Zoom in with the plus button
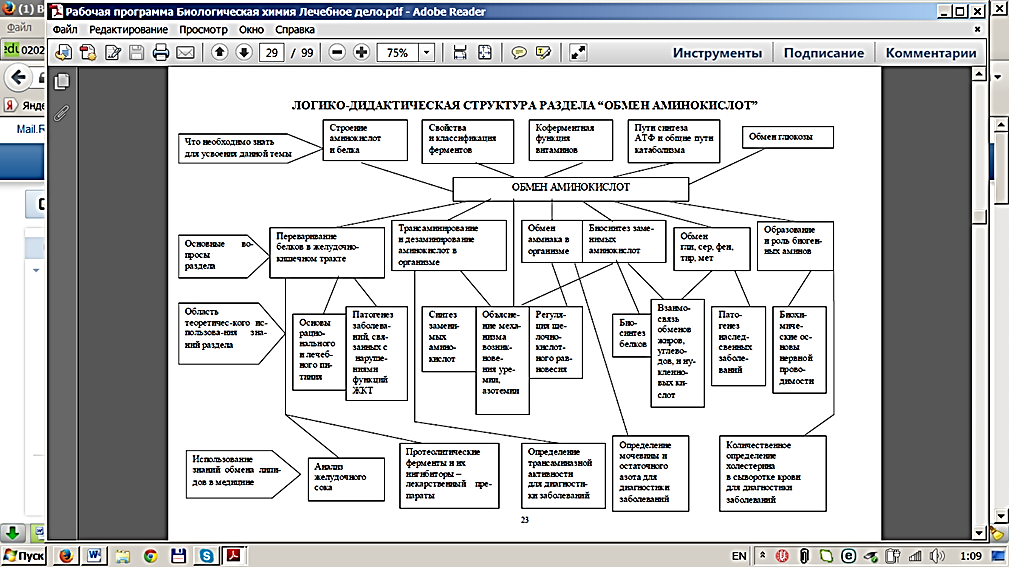 [361, 53]
